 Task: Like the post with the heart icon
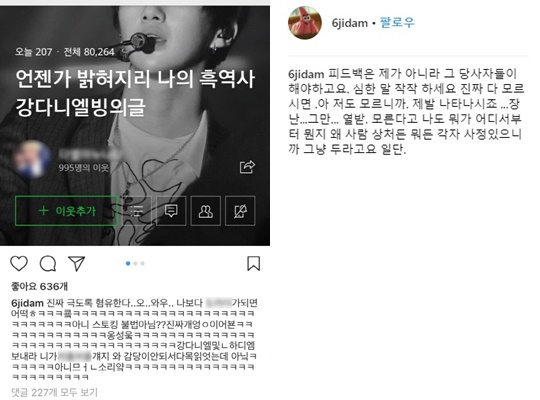19,264
